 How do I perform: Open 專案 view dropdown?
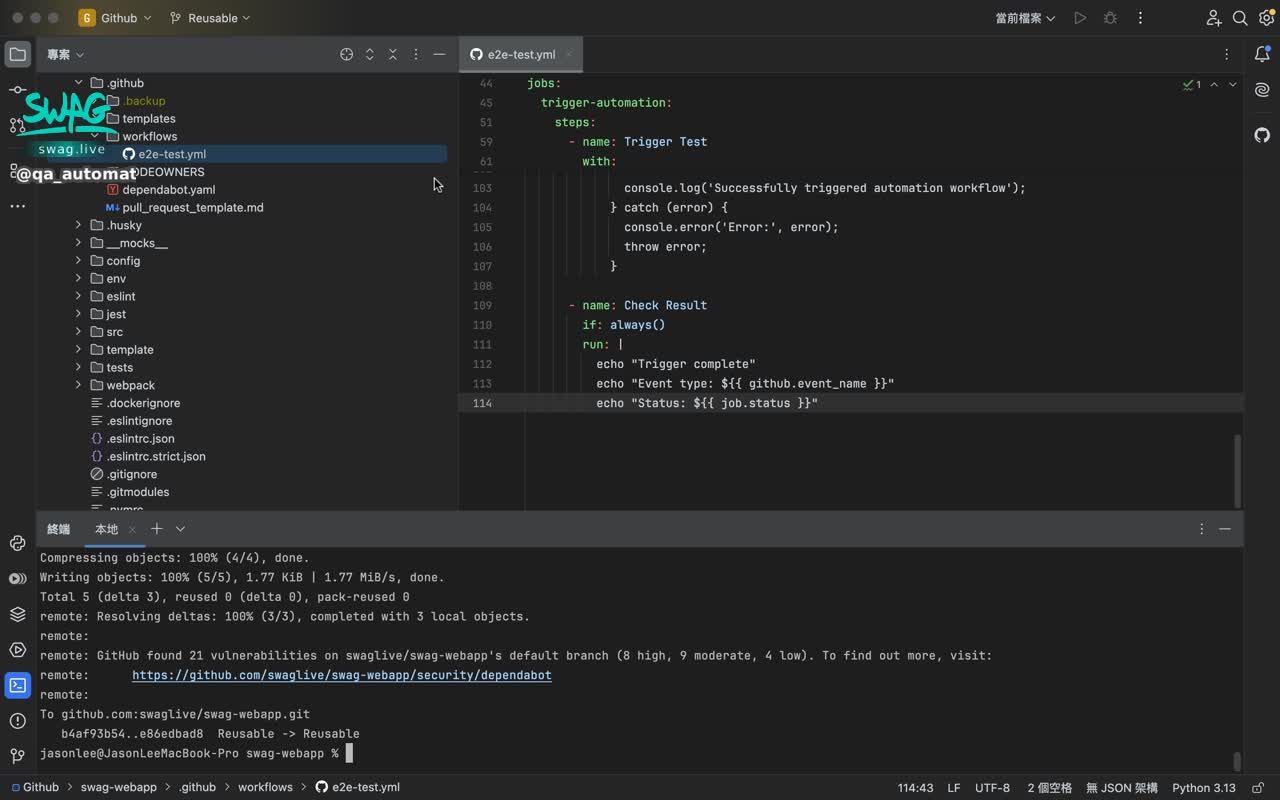pyautogui.click(x=65, y=54)
